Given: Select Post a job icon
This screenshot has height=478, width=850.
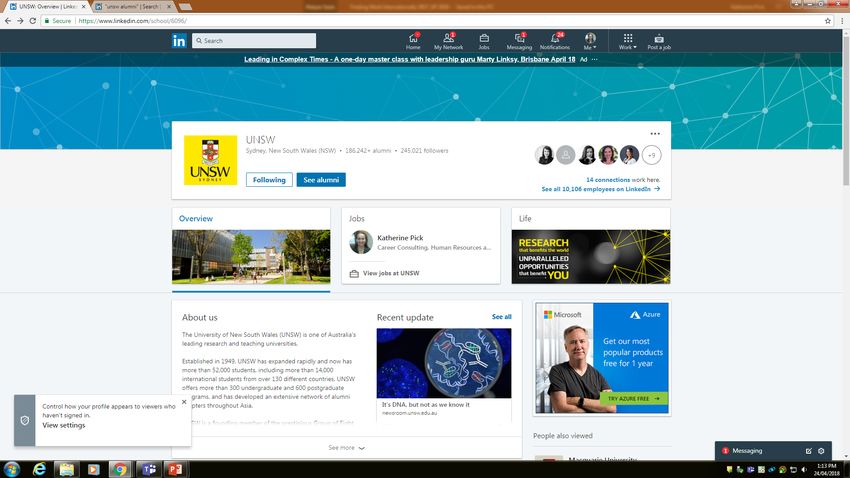Looking at the screenshot, I should click(x=659, y=41).
